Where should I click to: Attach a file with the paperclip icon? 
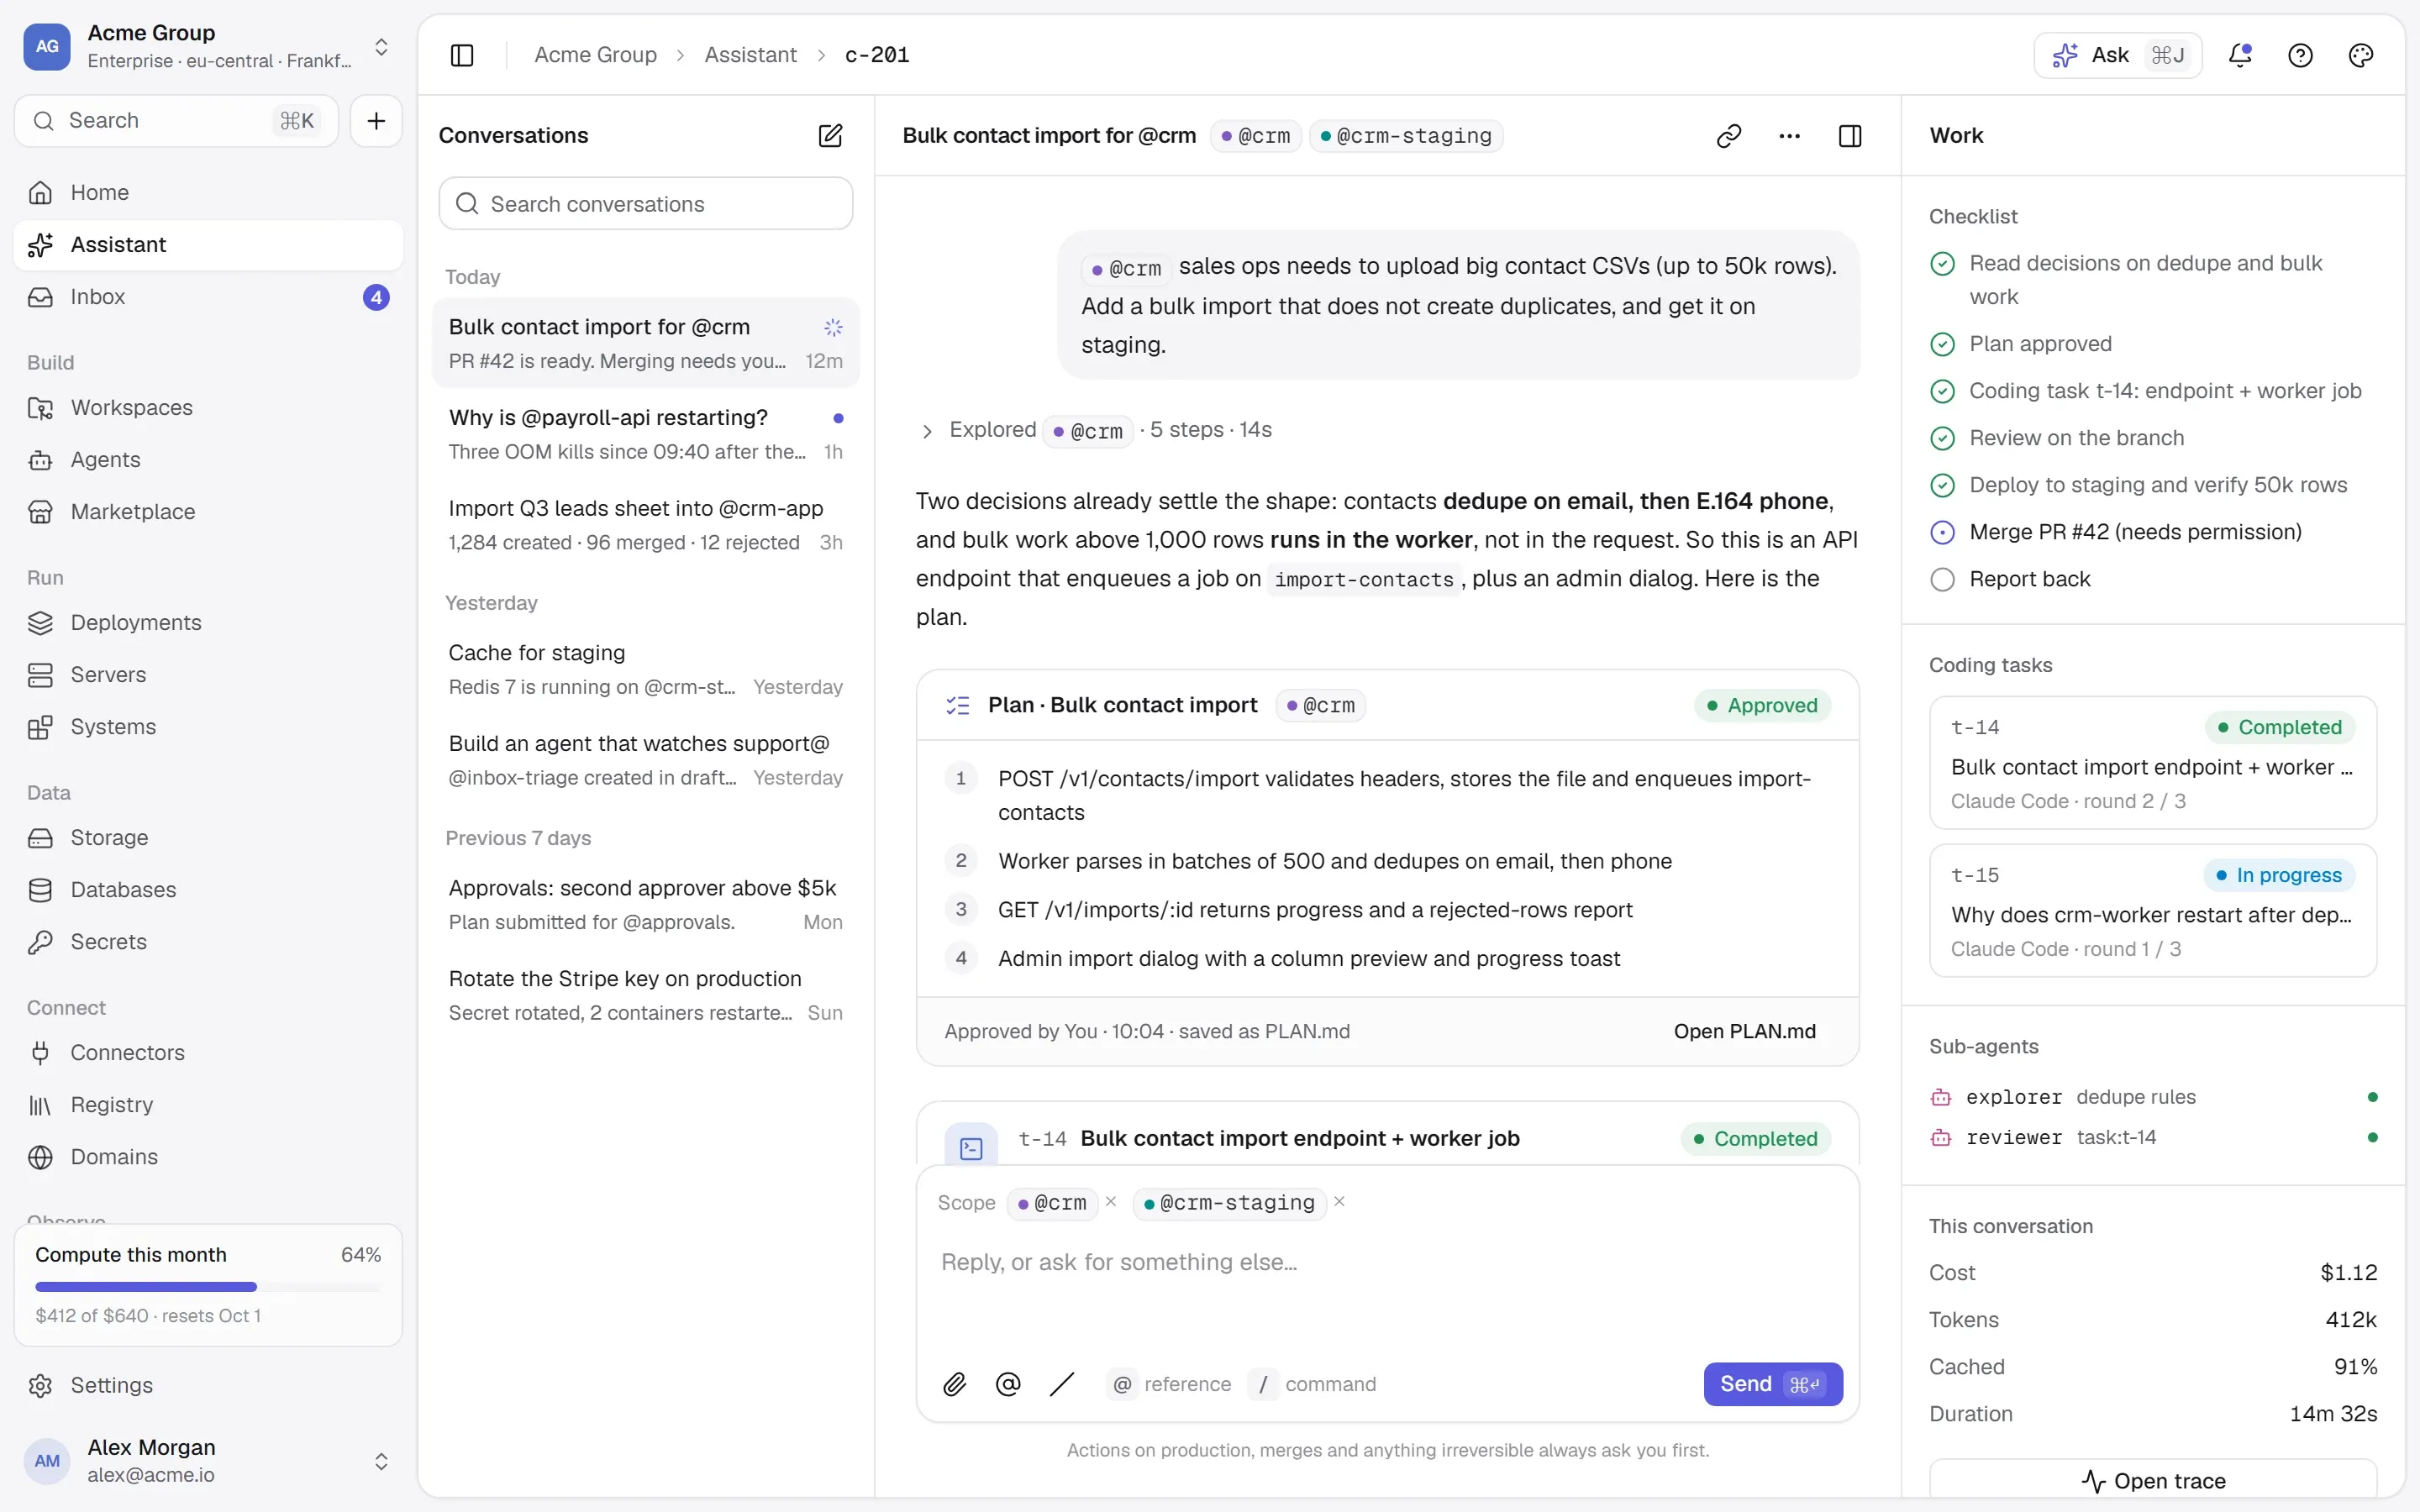click(954, 1384)
